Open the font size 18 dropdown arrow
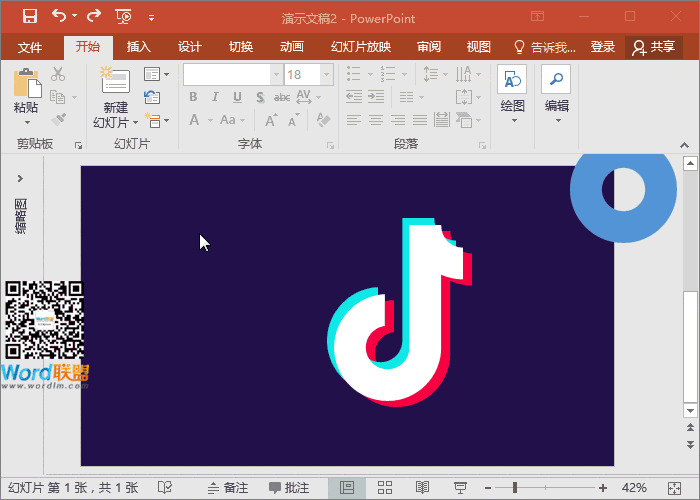This screenshot has width=700, height=500. pyautogui.click(x=327, y=75)
